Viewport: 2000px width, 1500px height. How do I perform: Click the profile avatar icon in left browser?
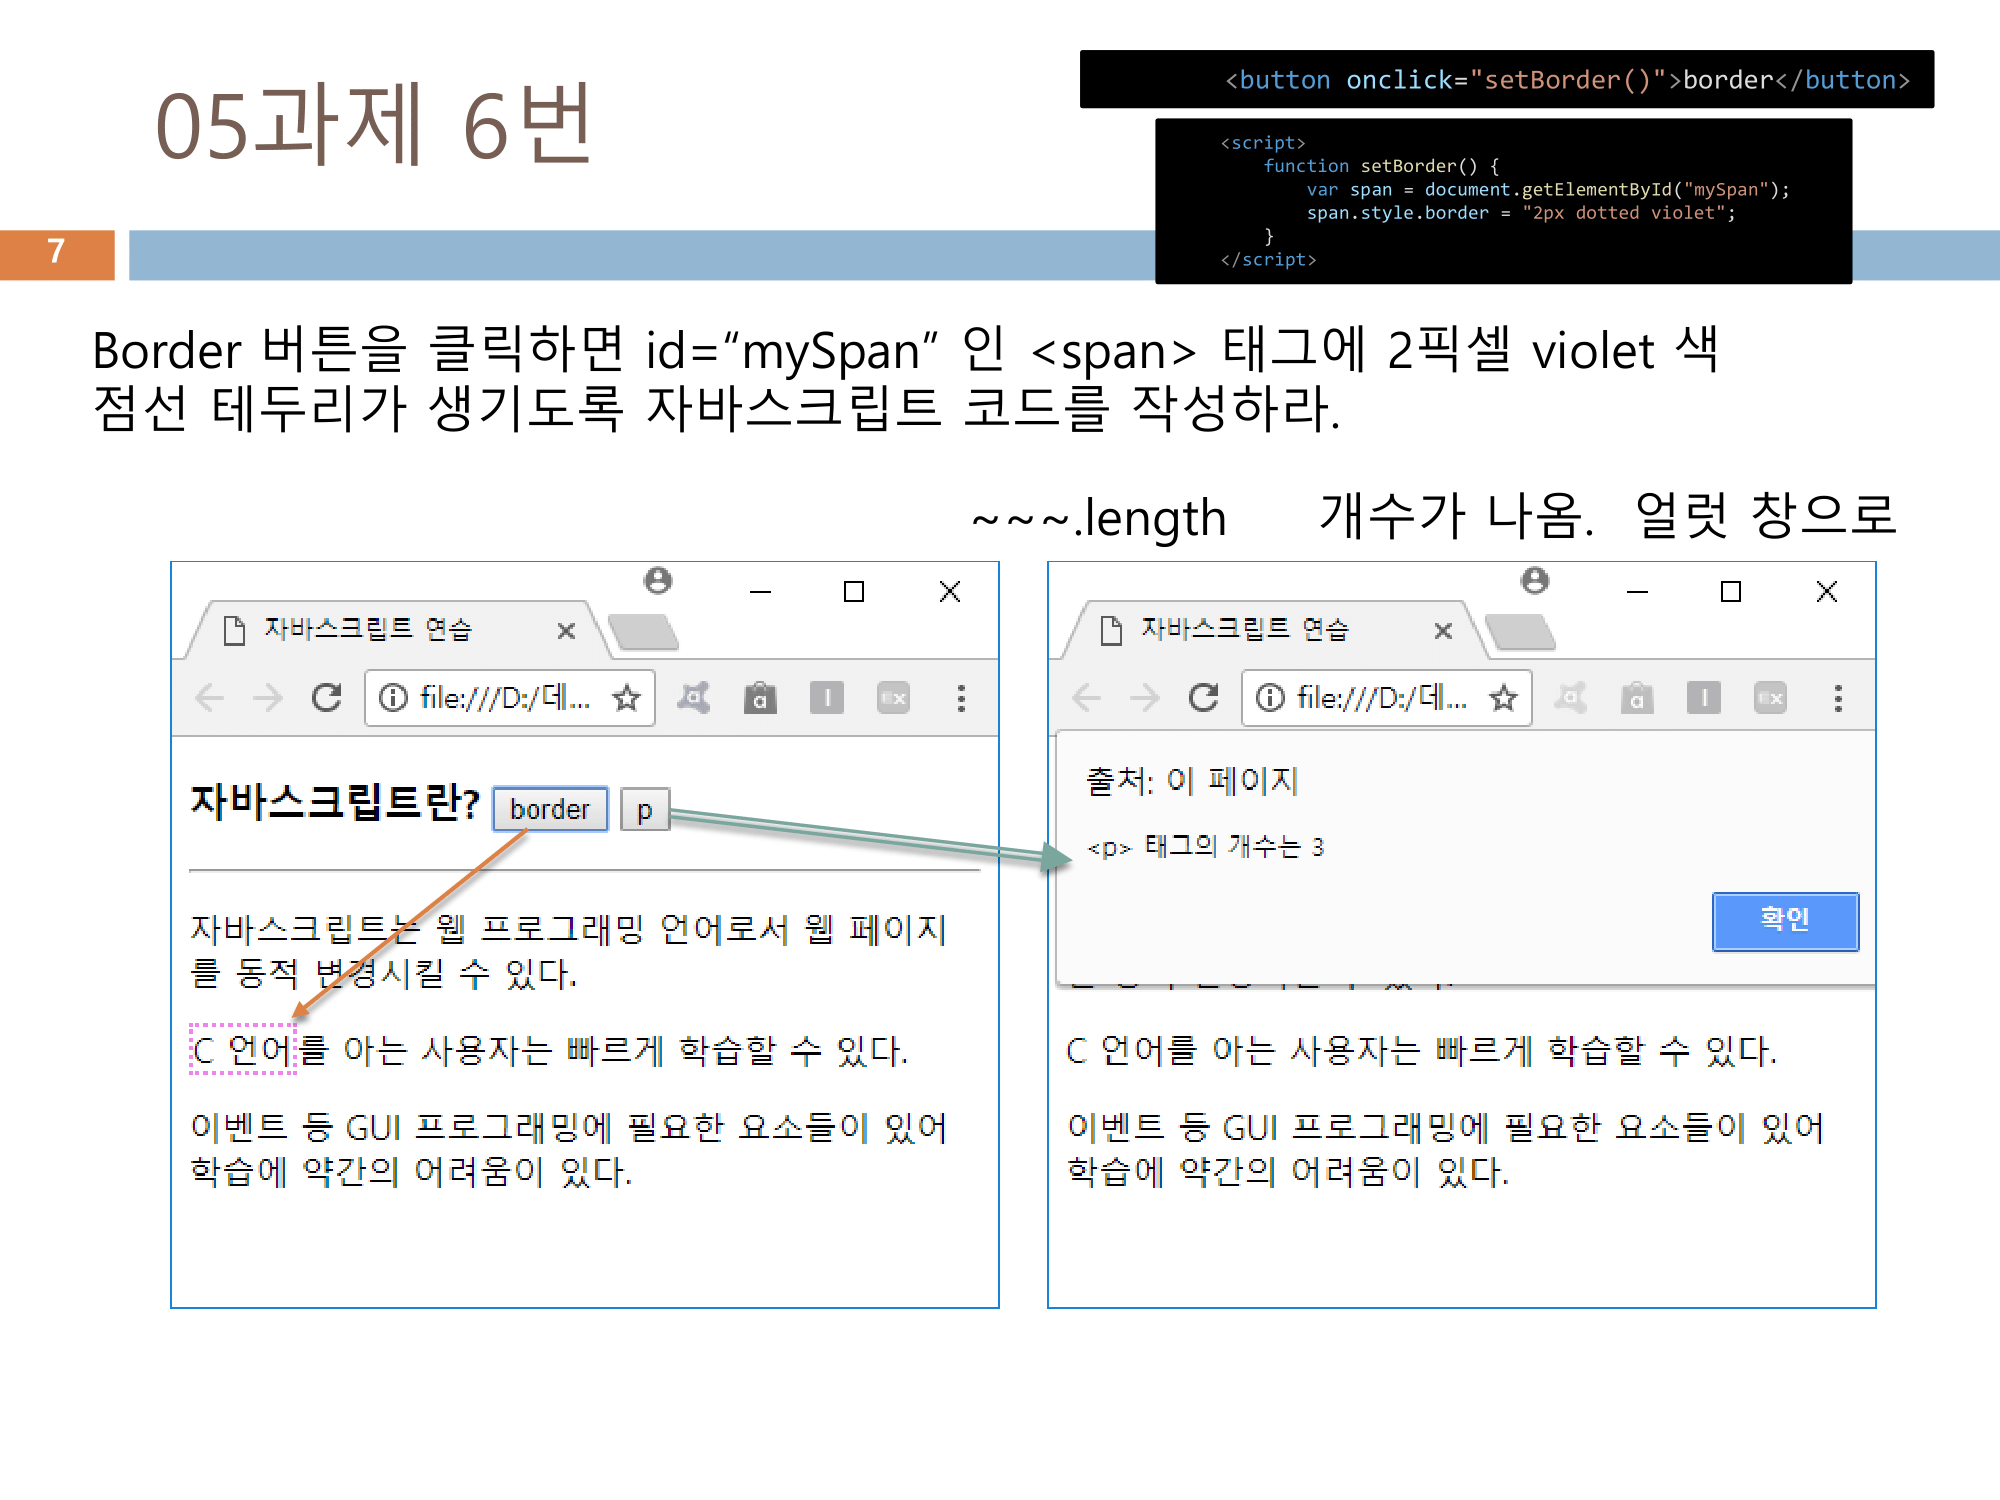pyautogui.click(x=658, y=581)
